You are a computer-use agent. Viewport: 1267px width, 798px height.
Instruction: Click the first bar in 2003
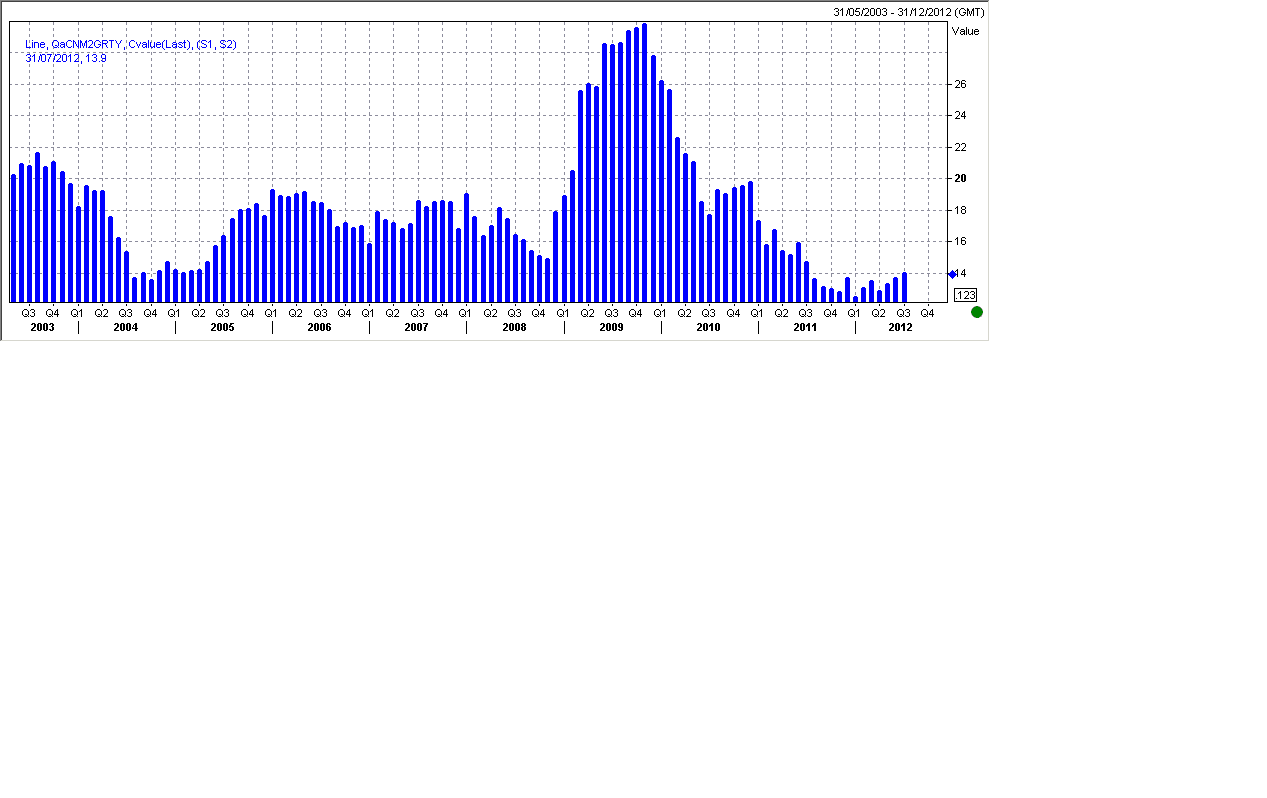[14, 238]
